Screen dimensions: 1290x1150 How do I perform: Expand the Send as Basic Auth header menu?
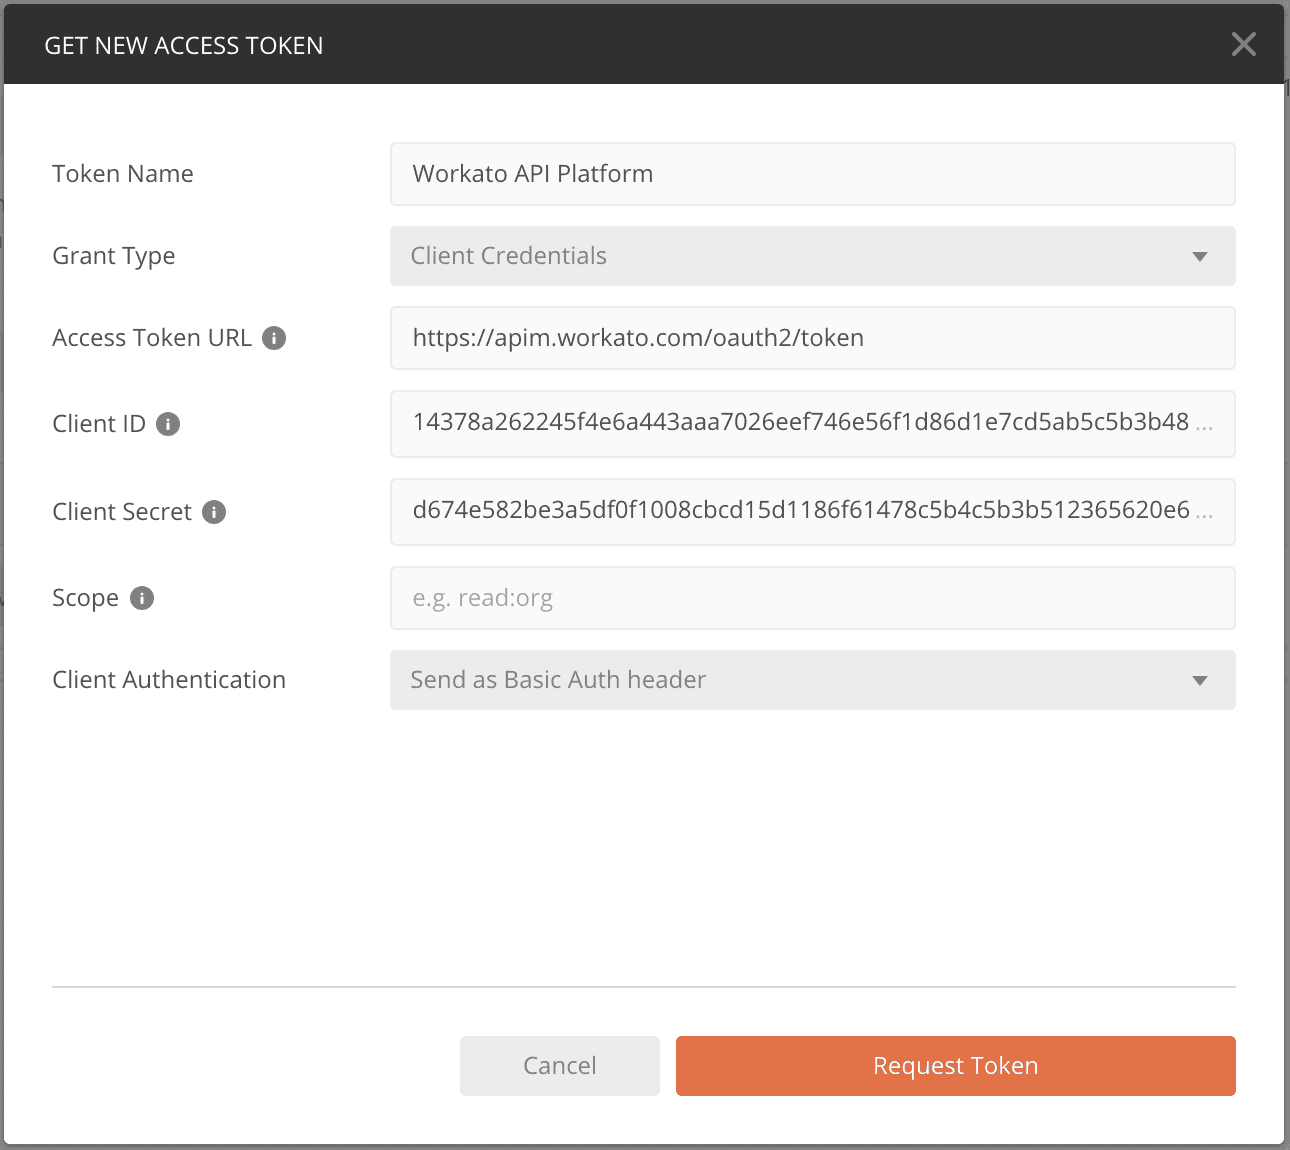click(x=812, y=680)
